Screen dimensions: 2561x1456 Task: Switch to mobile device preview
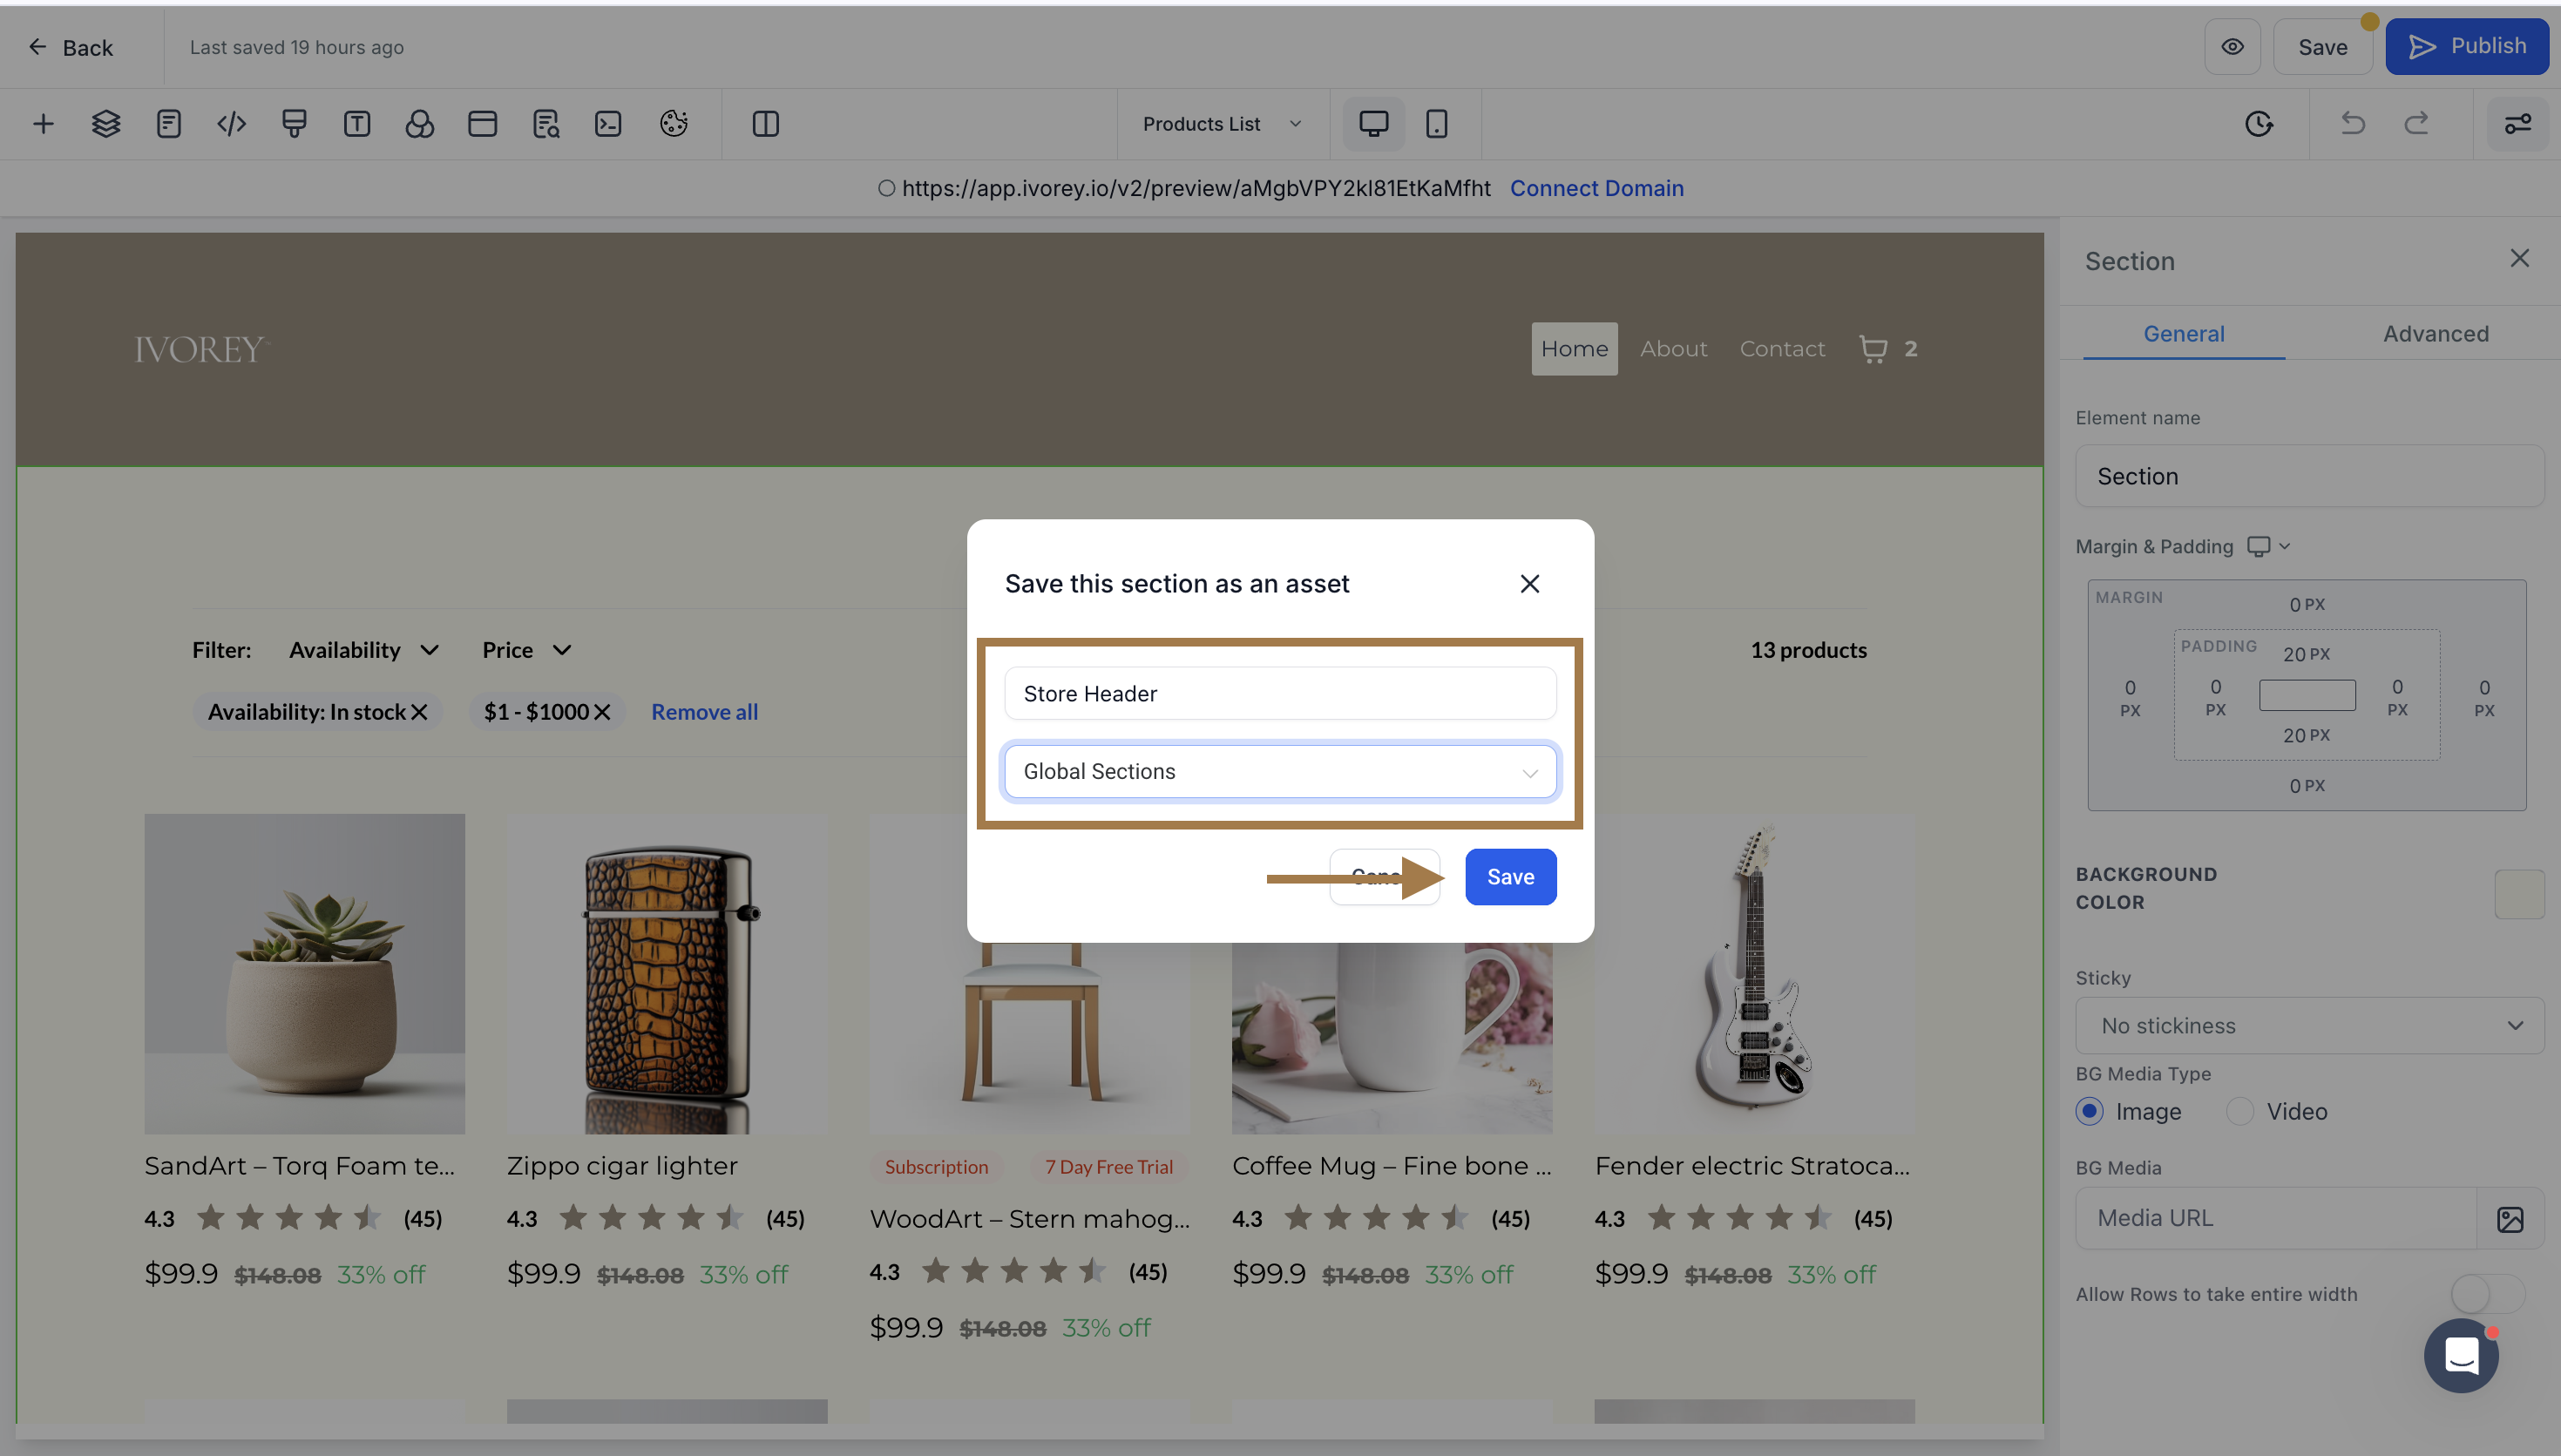1436,124
